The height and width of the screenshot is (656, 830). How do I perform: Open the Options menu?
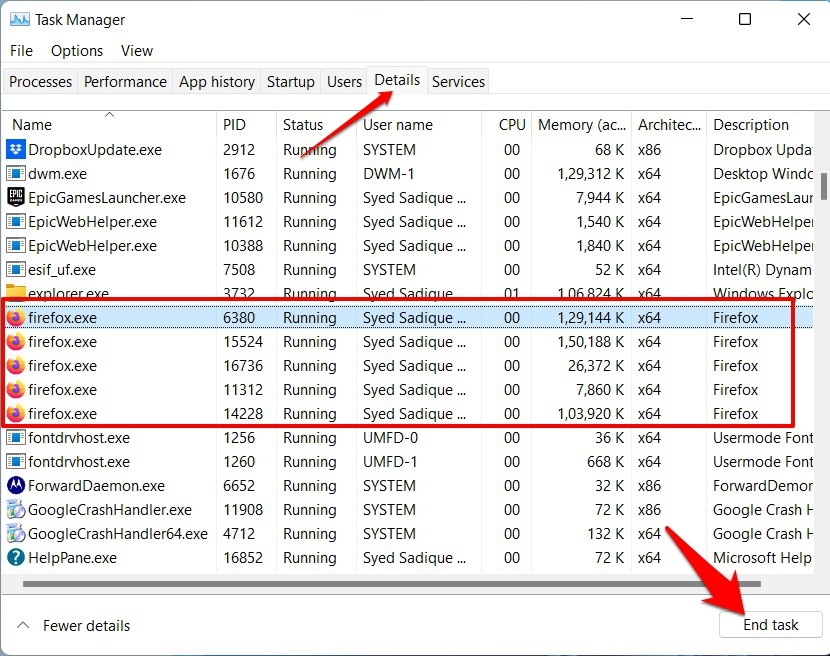(77, 50)
